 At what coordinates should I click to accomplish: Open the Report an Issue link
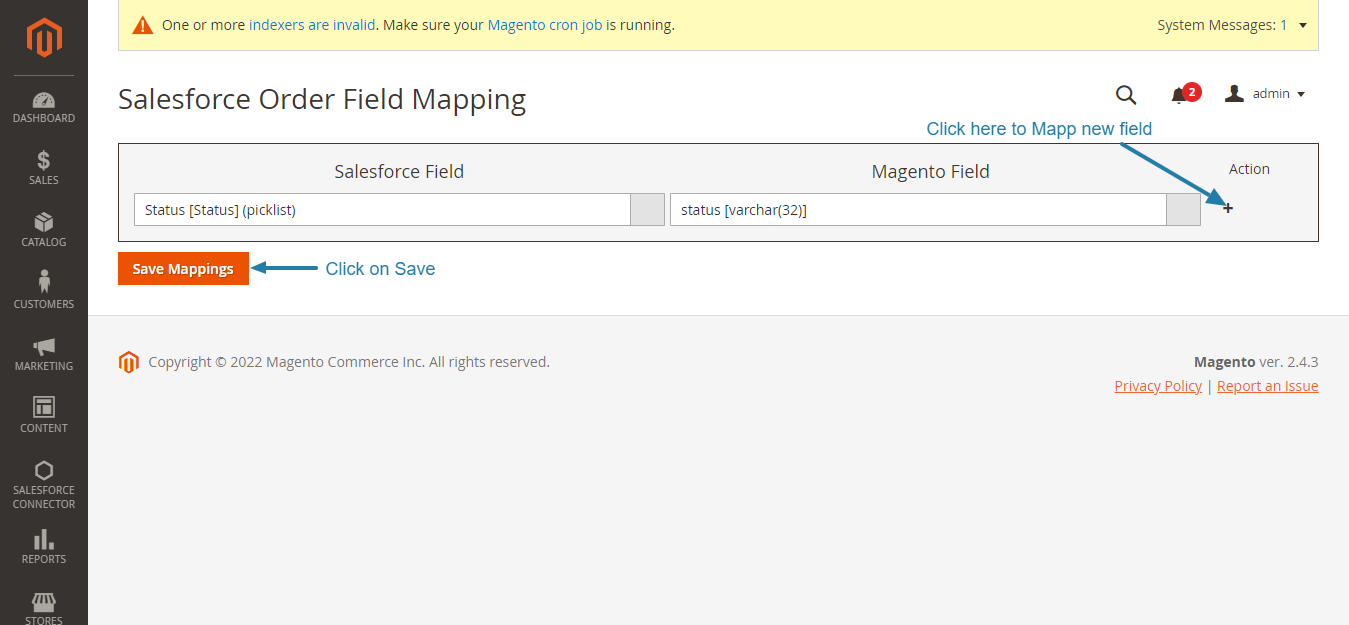1267,385
